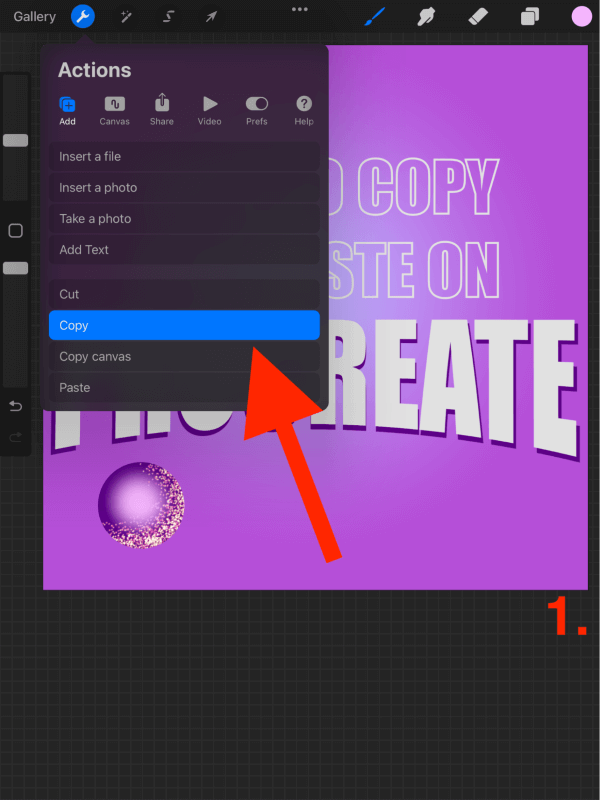Tap the Undo arrow in sidebar
The height and width of the screenshot is (800, 600).
pyautogui.click(x=16, y=406)
